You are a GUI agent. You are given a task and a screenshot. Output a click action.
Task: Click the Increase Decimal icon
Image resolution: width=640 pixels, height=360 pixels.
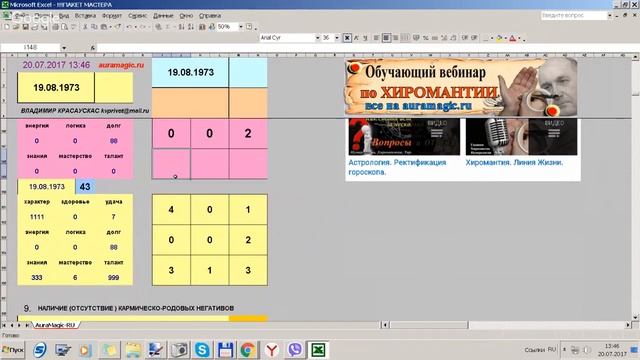(x=444, y=38)
